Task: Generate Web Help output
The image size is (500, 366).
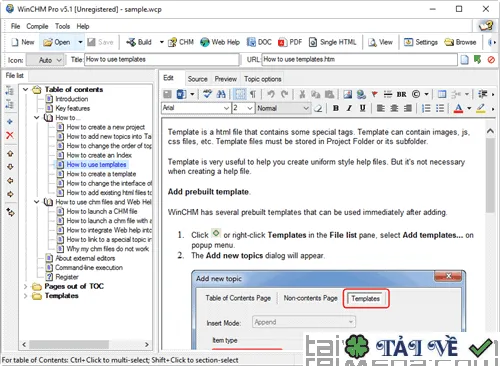Action: coord(220,42)
